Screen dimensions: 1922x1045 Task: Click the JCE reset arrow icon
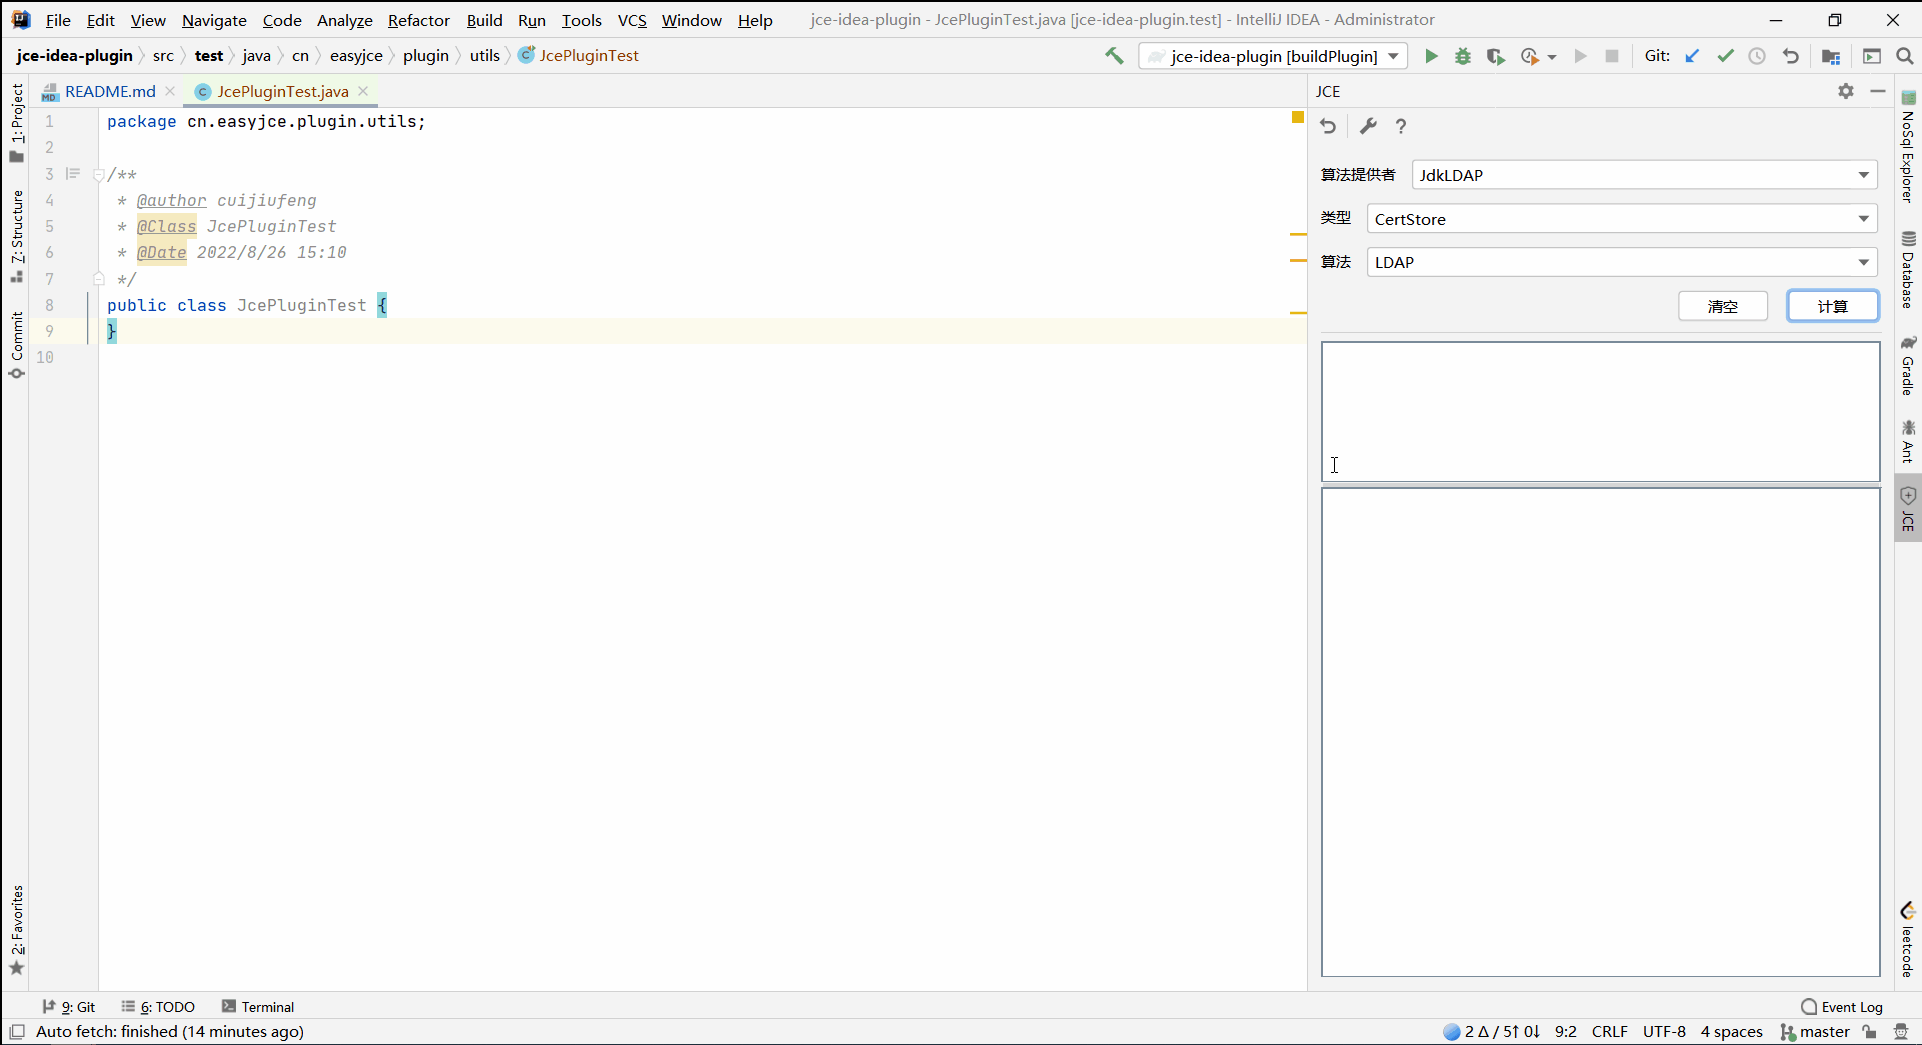pos(1328,126)
